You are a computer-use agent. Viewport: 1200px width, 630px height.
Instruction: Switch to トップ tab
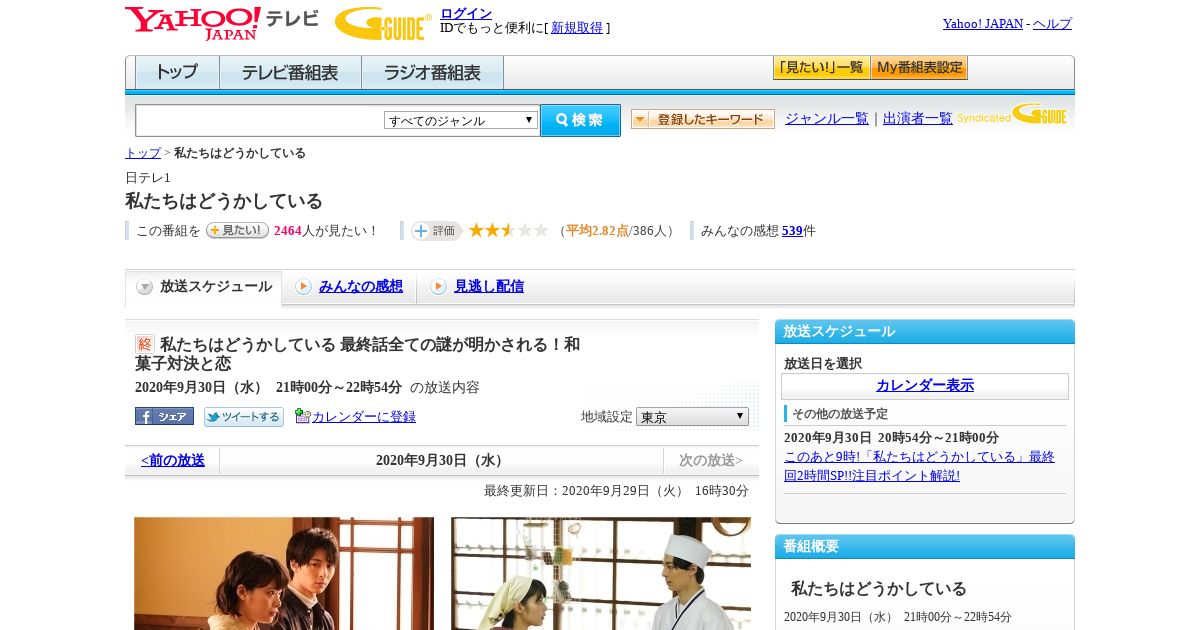coord(177,73)
